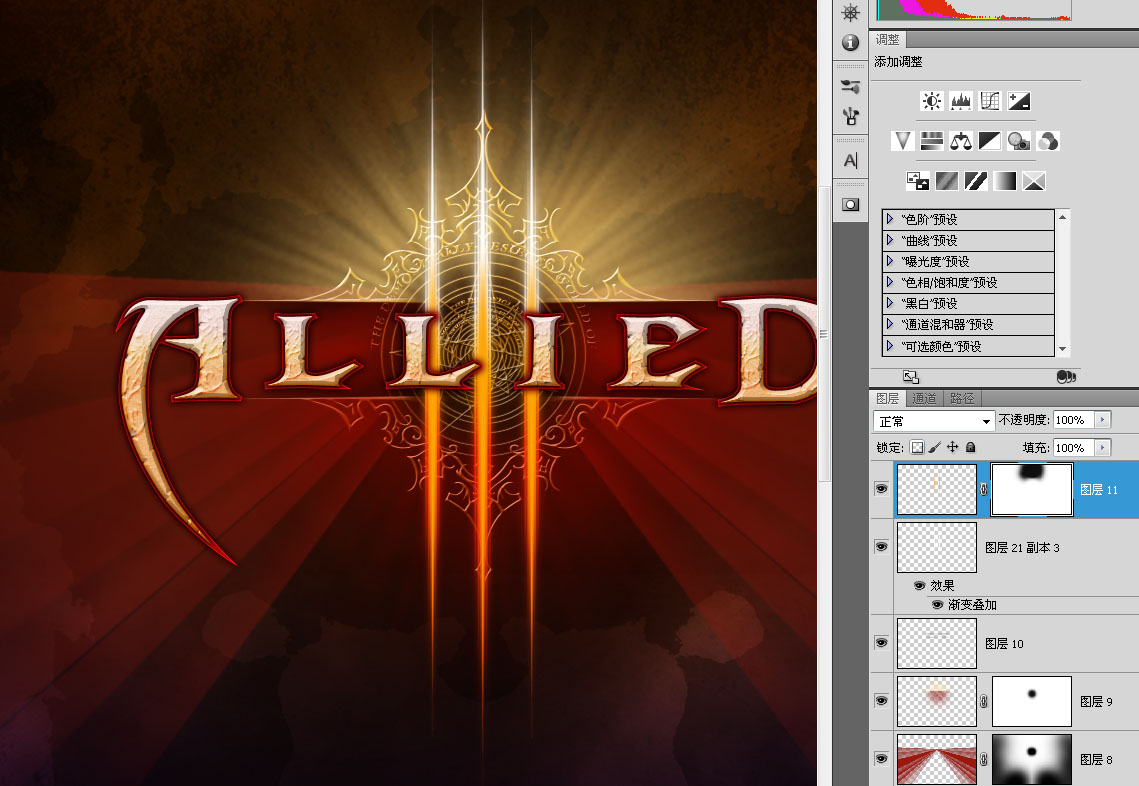
Task: Open the Clone Source/tool presets icon
Action: (x=851, y=116)
